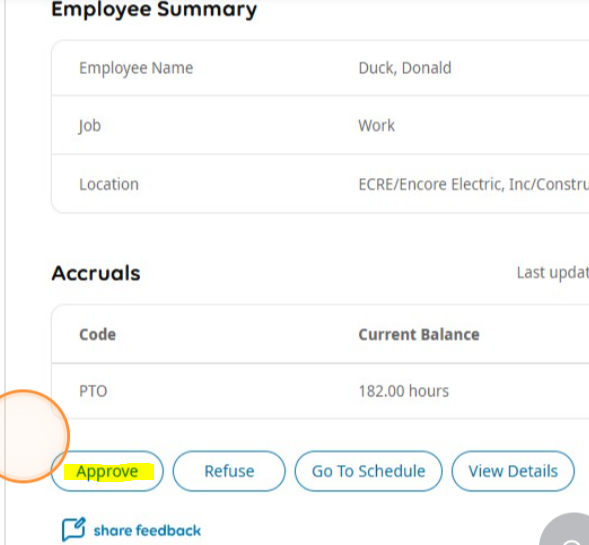Select the Location row label

click(x=109, y=184)
